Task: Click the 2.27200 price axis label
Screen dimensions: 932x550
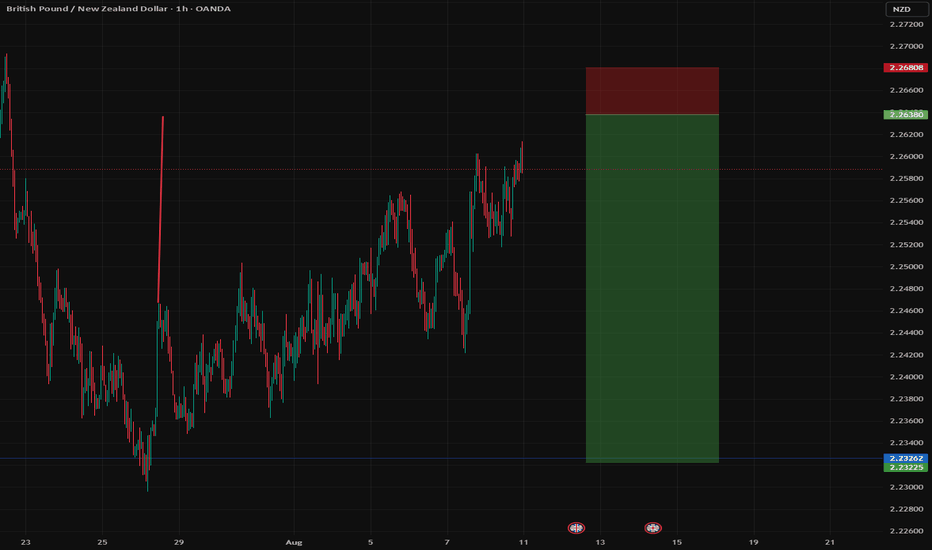Action: (906, 24)
